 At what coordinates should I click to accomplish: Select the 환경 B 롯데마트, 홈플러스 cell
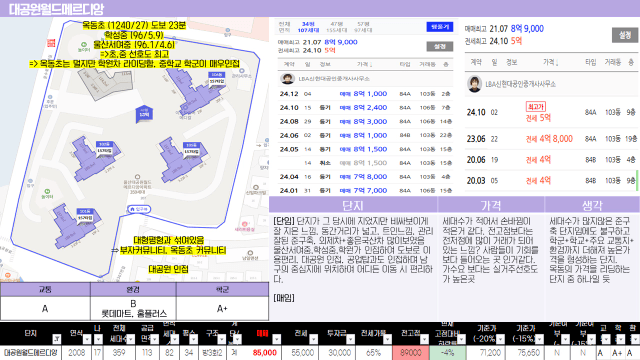[133, 309]
